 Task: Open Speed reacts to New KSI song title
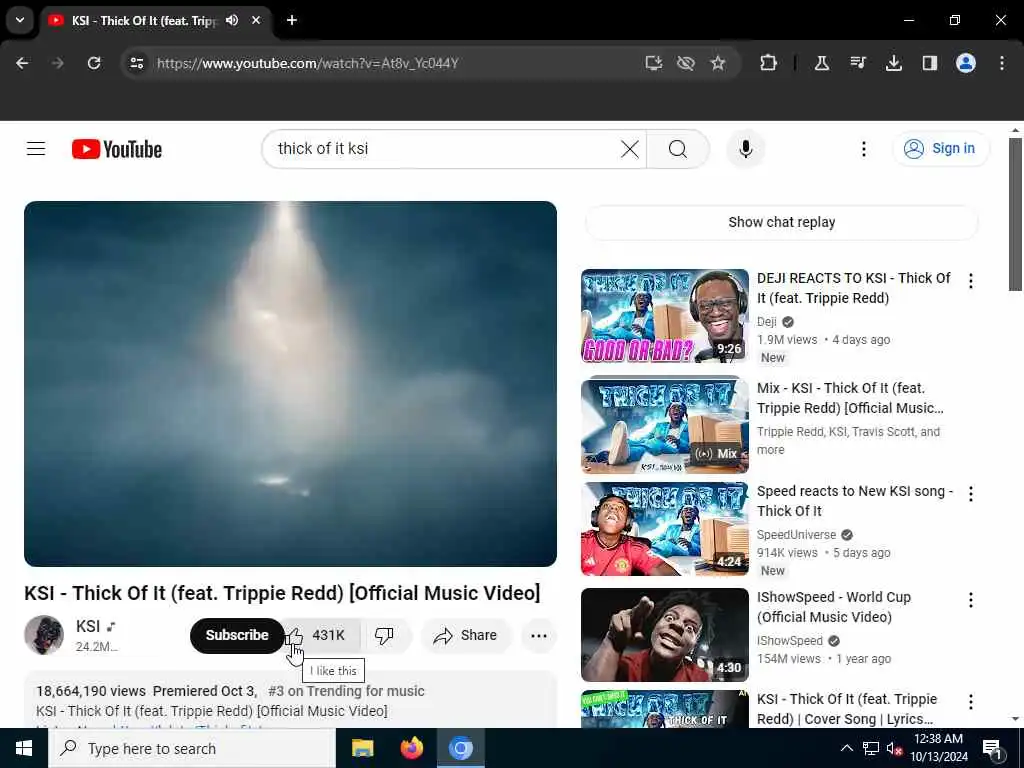[854, 501]
